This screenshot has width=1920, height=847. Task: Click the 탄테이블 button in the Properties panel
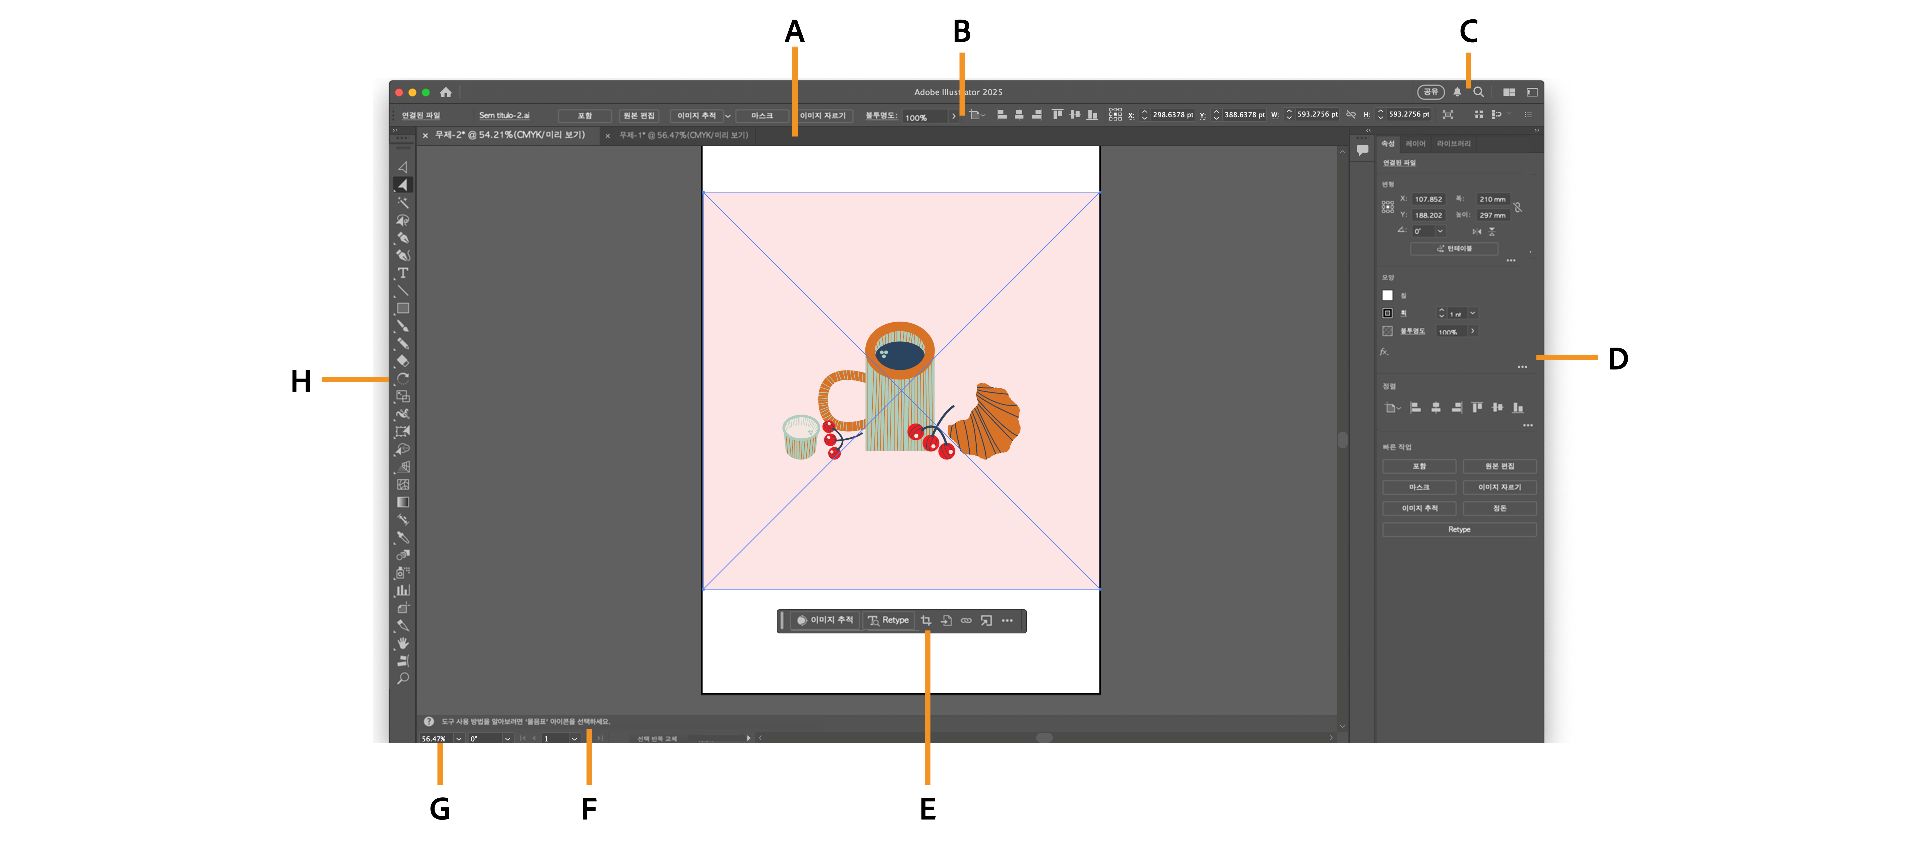[x=1454, y=248]
